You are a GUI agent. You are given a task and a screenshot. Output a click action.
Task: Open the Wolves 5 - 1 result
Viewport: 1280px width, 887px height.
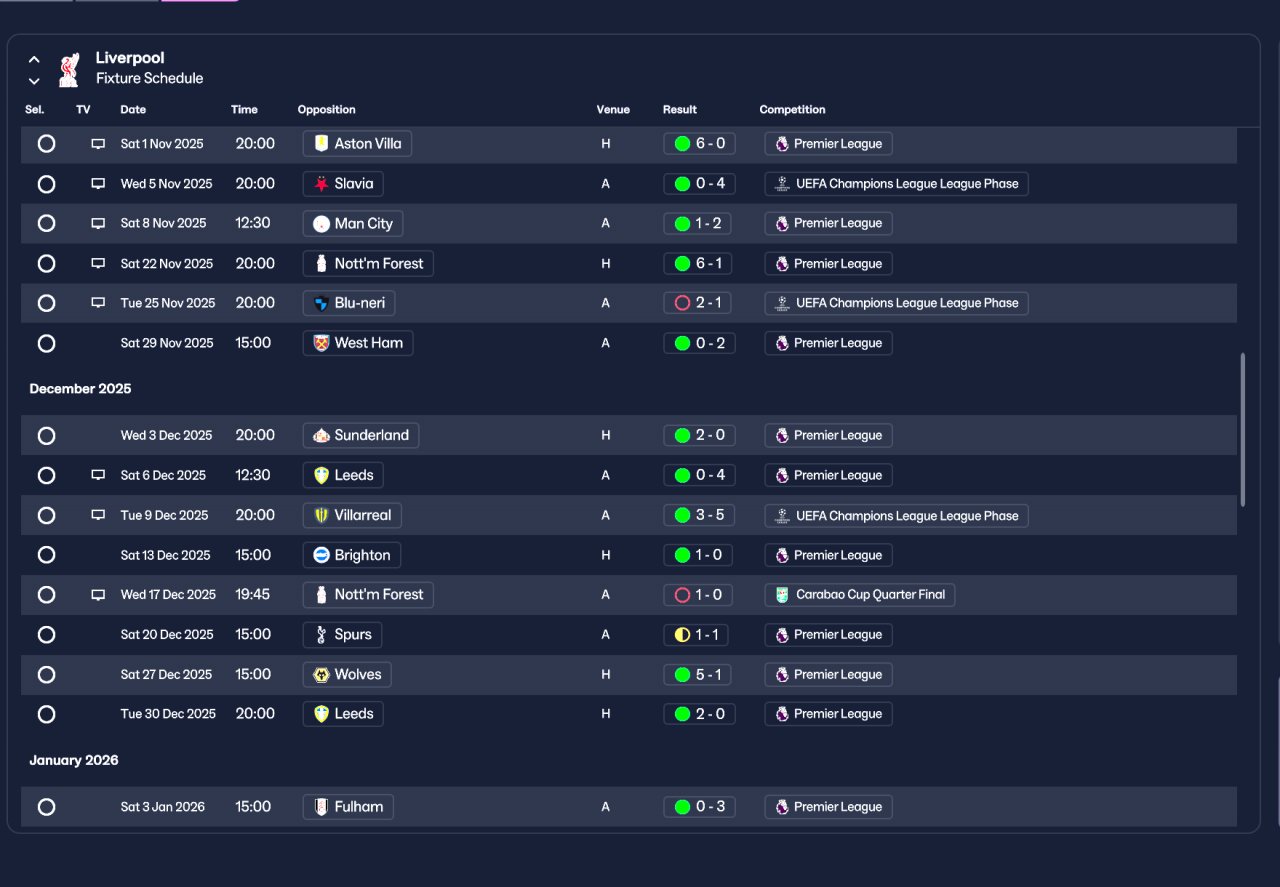(699, 675)
